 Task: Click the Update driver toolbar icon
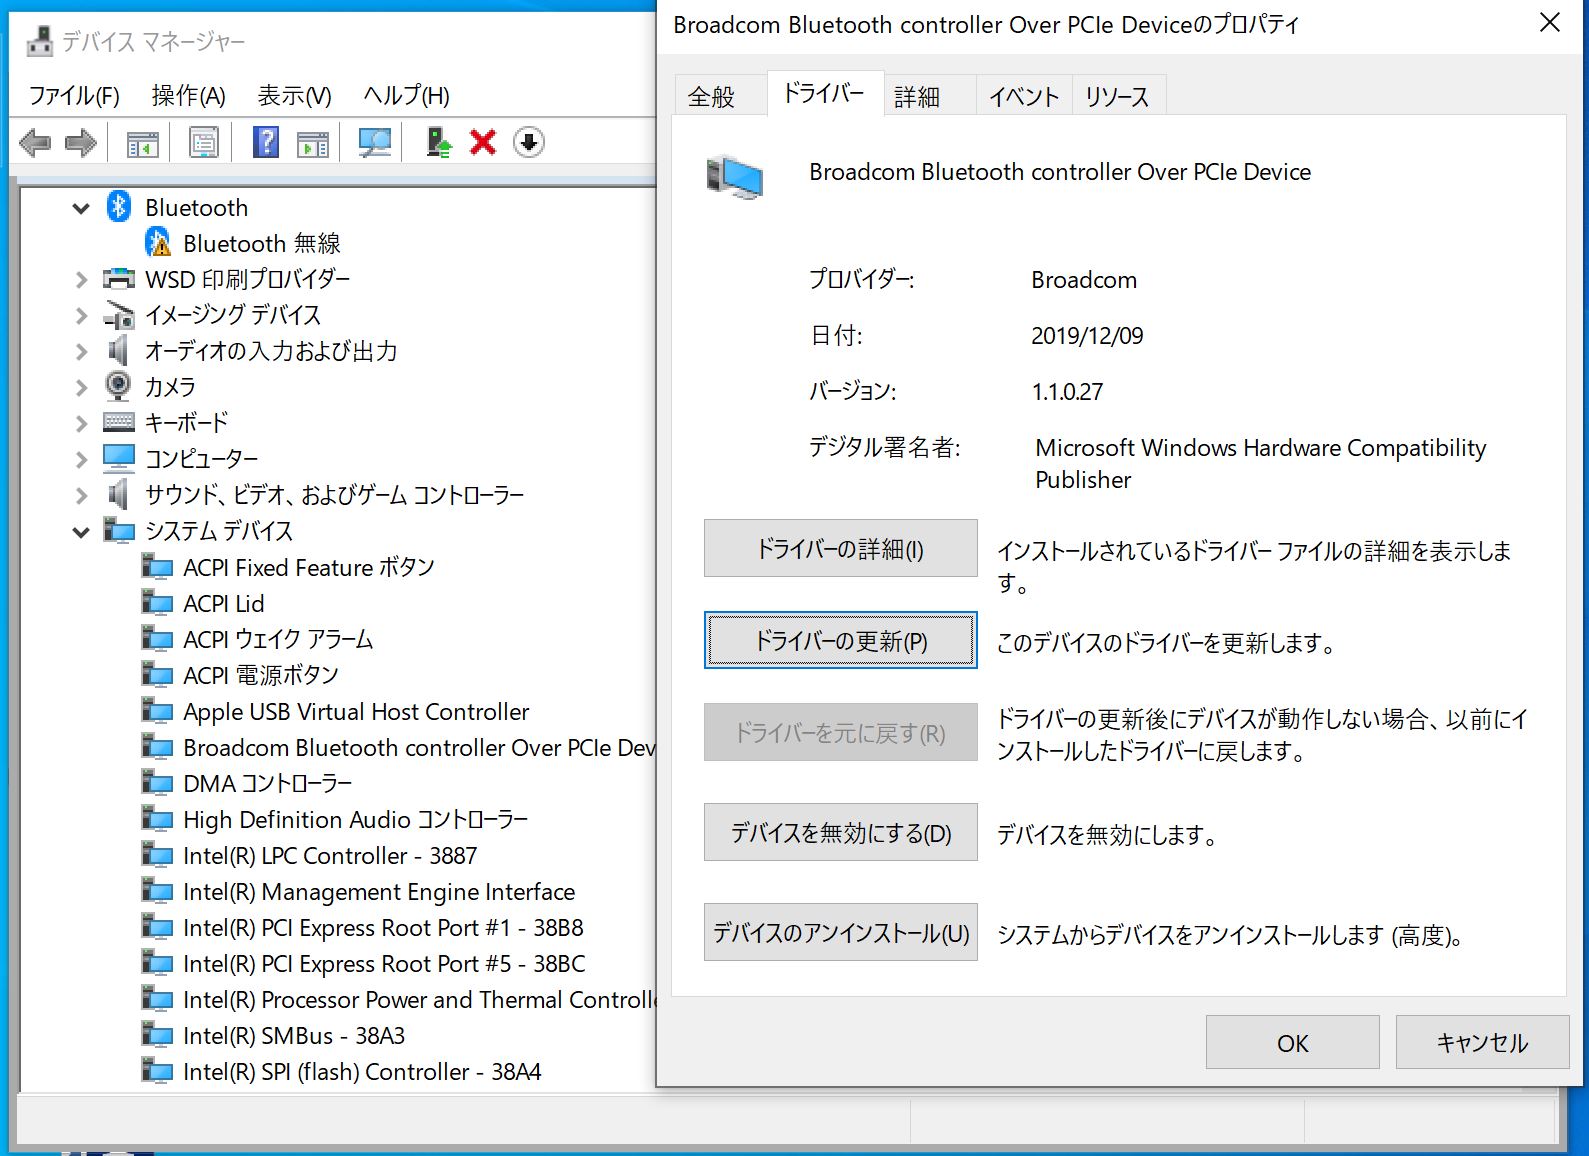click(438, 142)
